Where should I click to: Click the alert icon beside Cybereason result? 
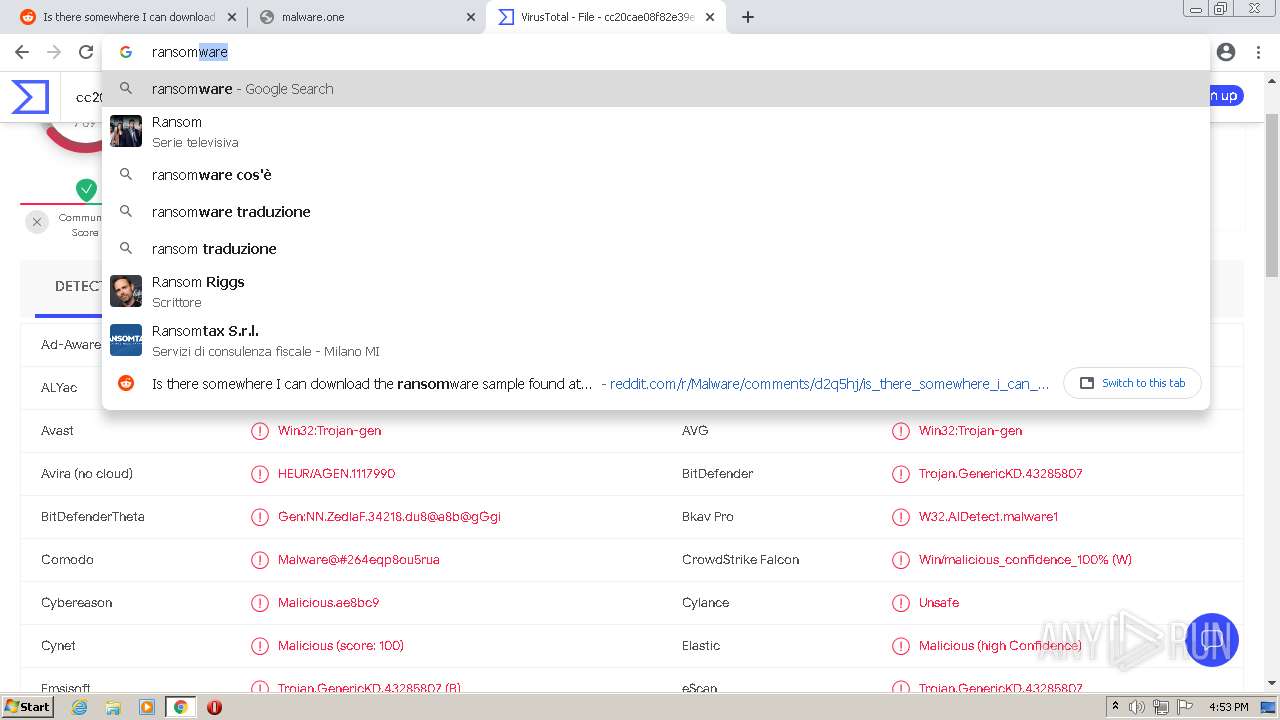pyautogui.click(x=260, y=603)
